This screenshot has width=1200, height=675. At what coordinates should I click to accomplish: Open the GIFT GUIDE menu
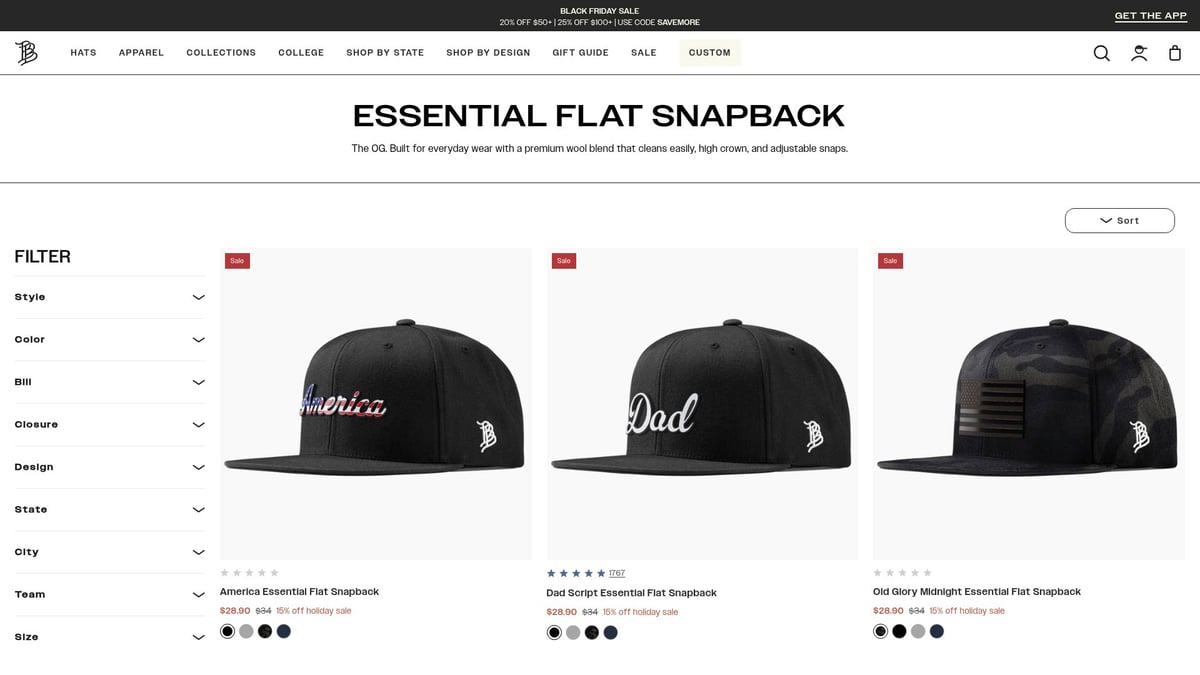pyautogui.click(x=580, y=53)
